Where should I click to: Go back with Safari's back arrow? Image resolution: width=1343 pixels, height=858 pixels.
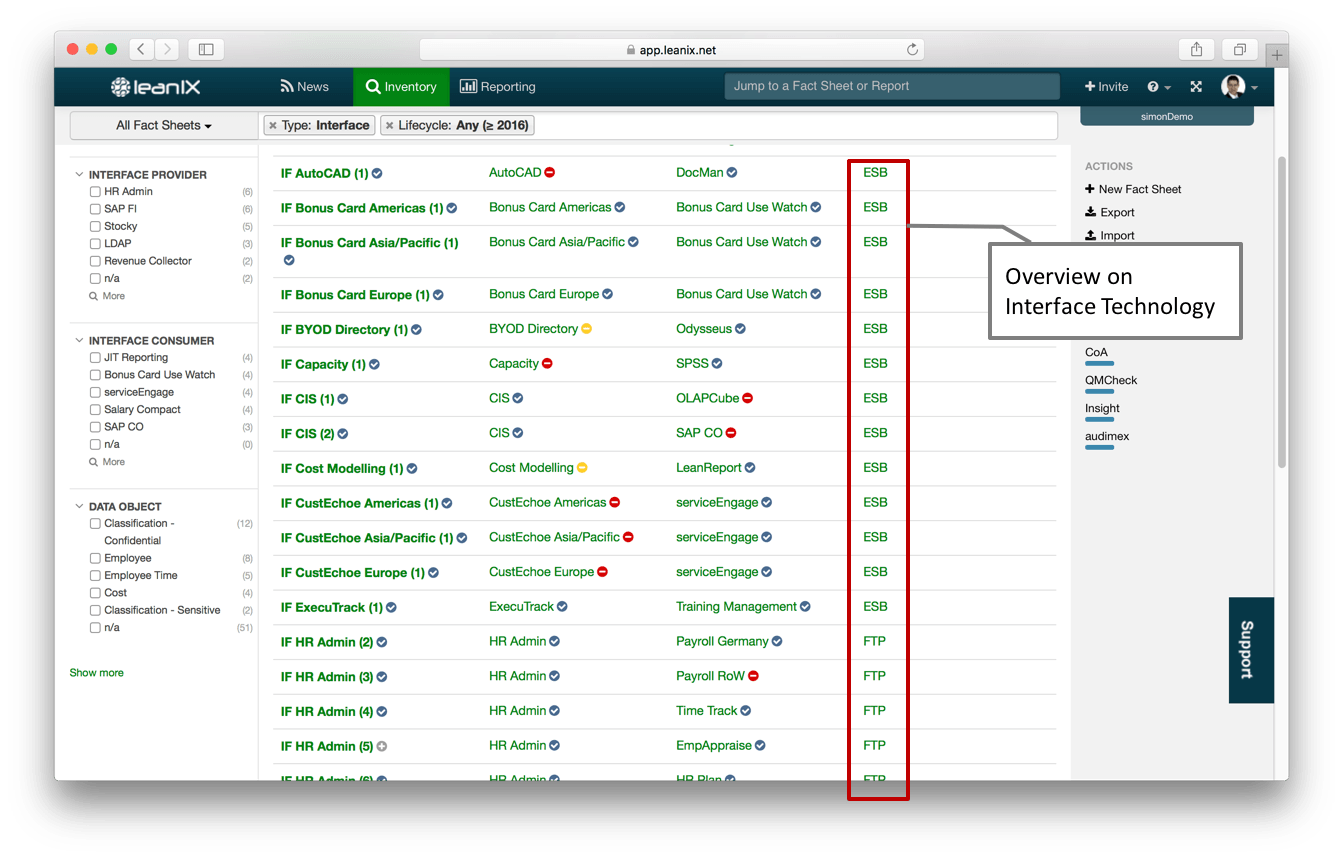(141, 49)
